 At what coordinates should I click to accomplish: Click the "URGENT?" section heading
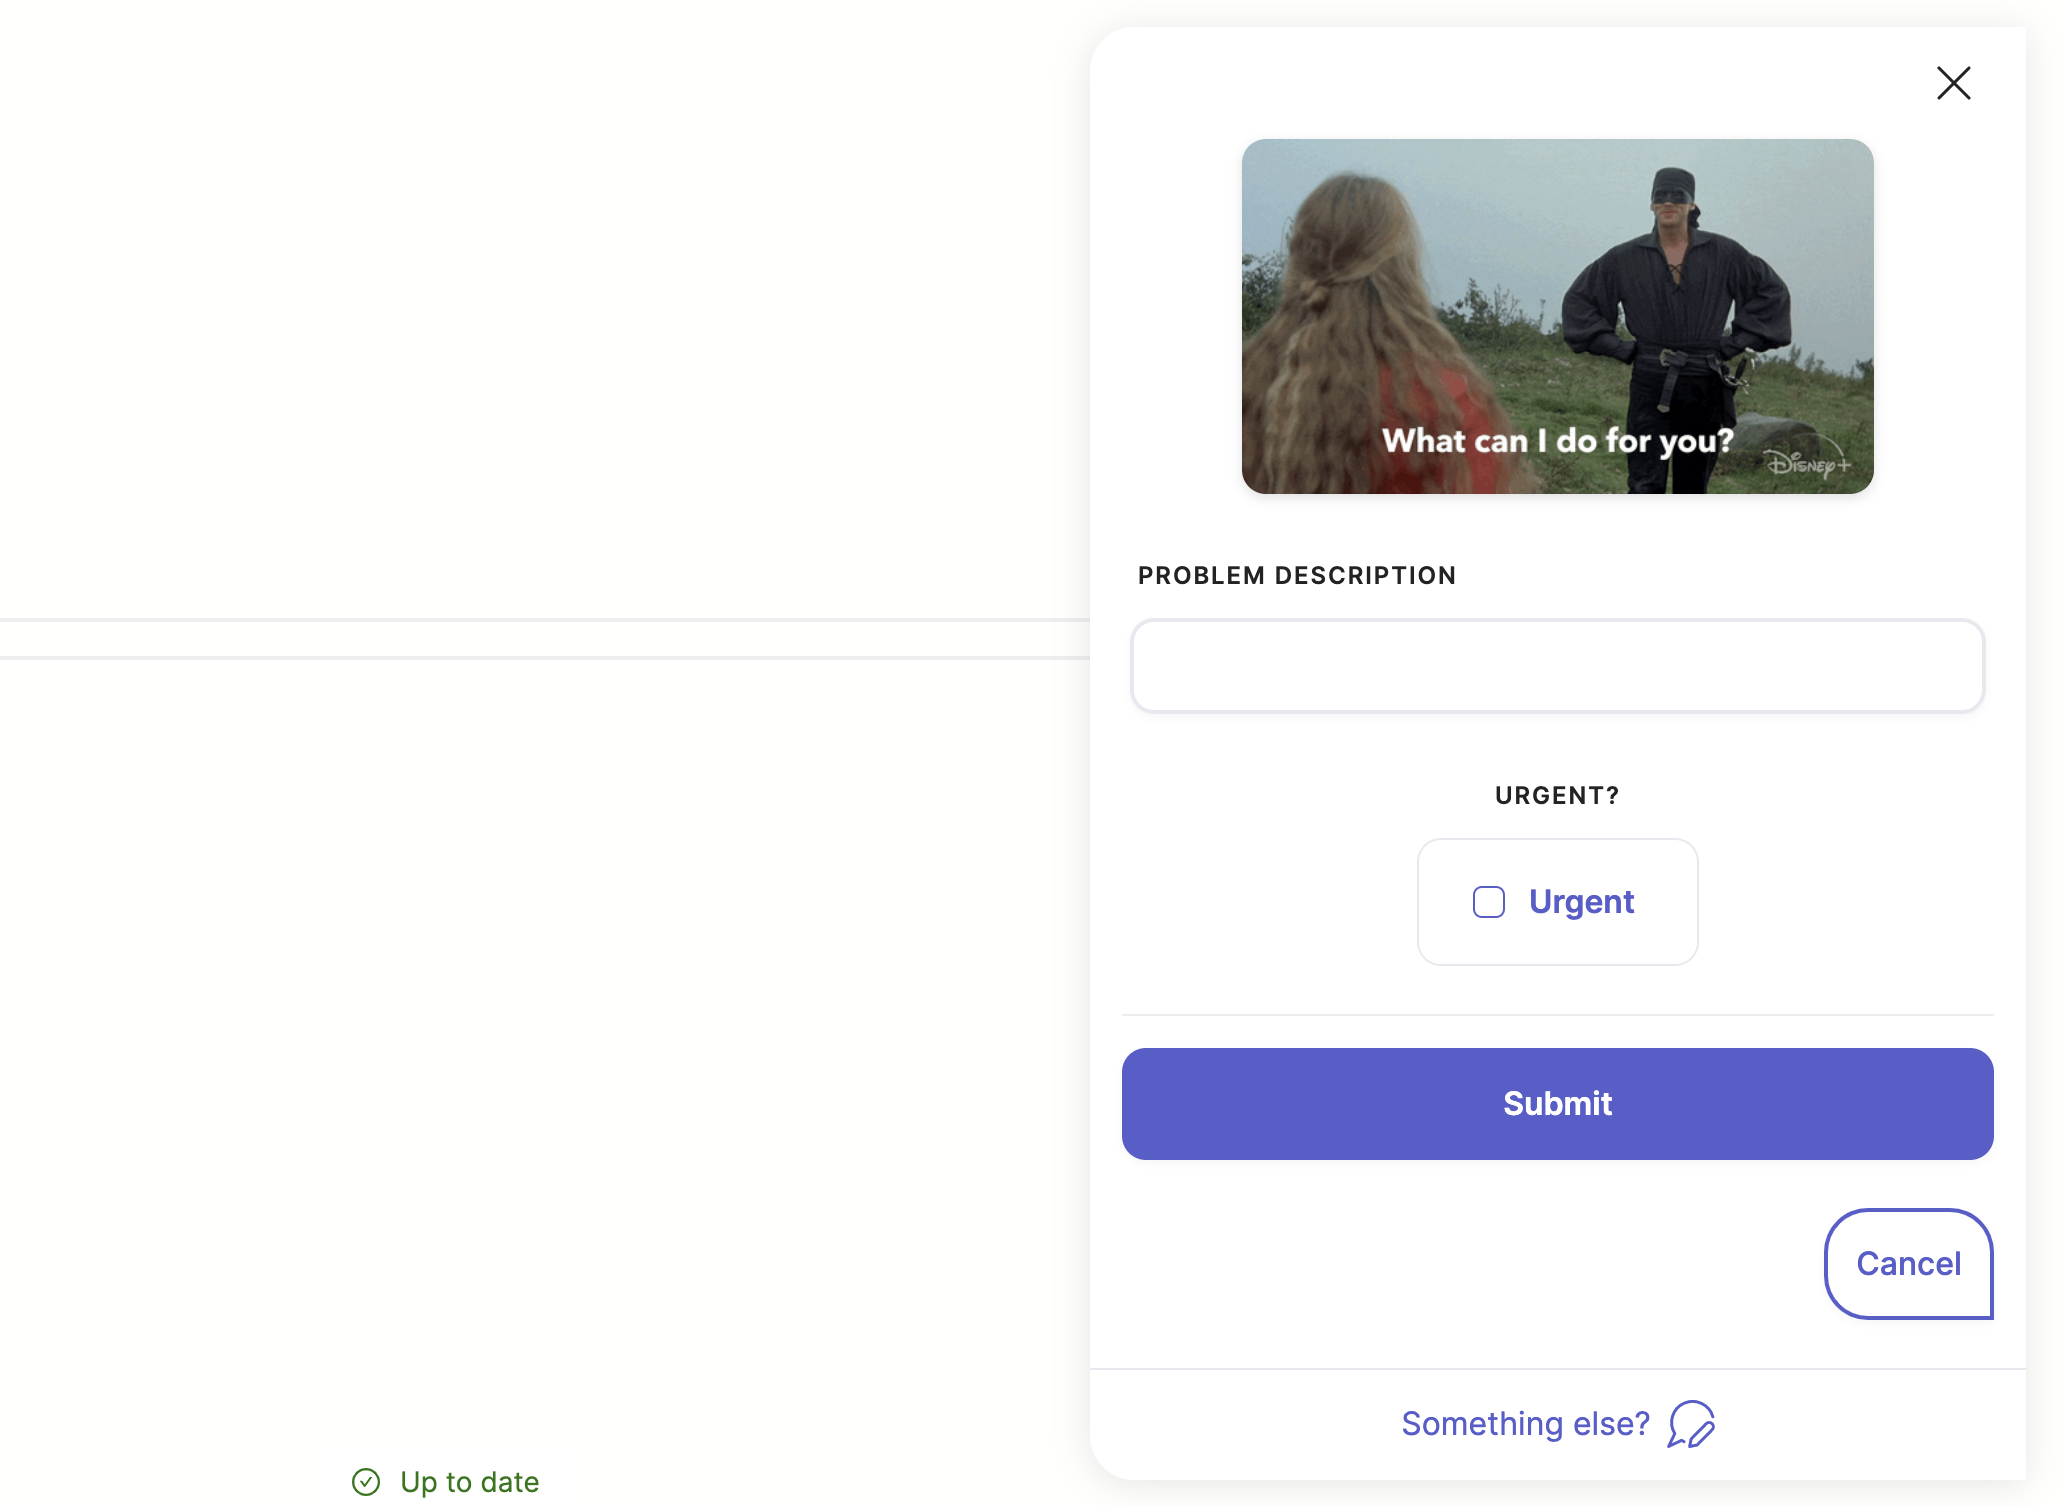click(1556, 796)
